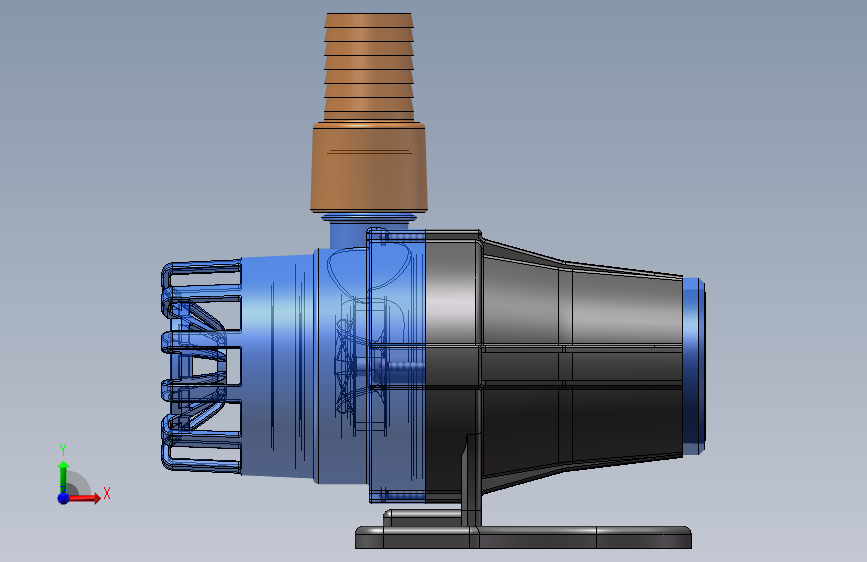Select the blue inlet strainer cage
The width and height of the screenshot is (867, 562).
tap(201, 366)
